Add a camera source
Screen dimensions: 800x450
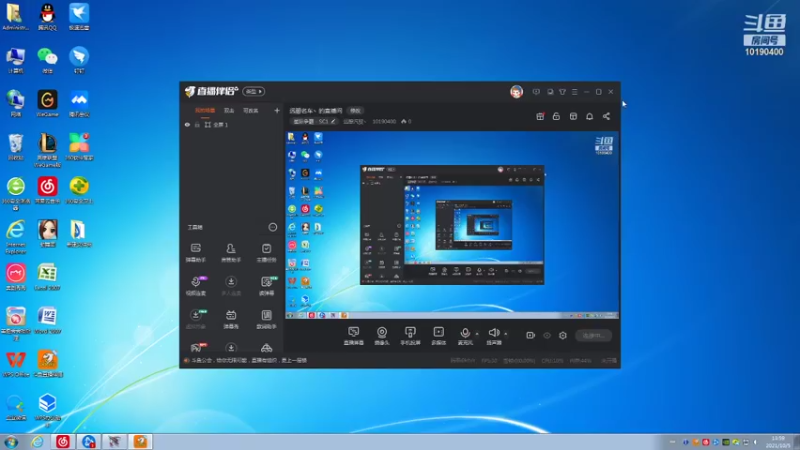tap(382, 336)
